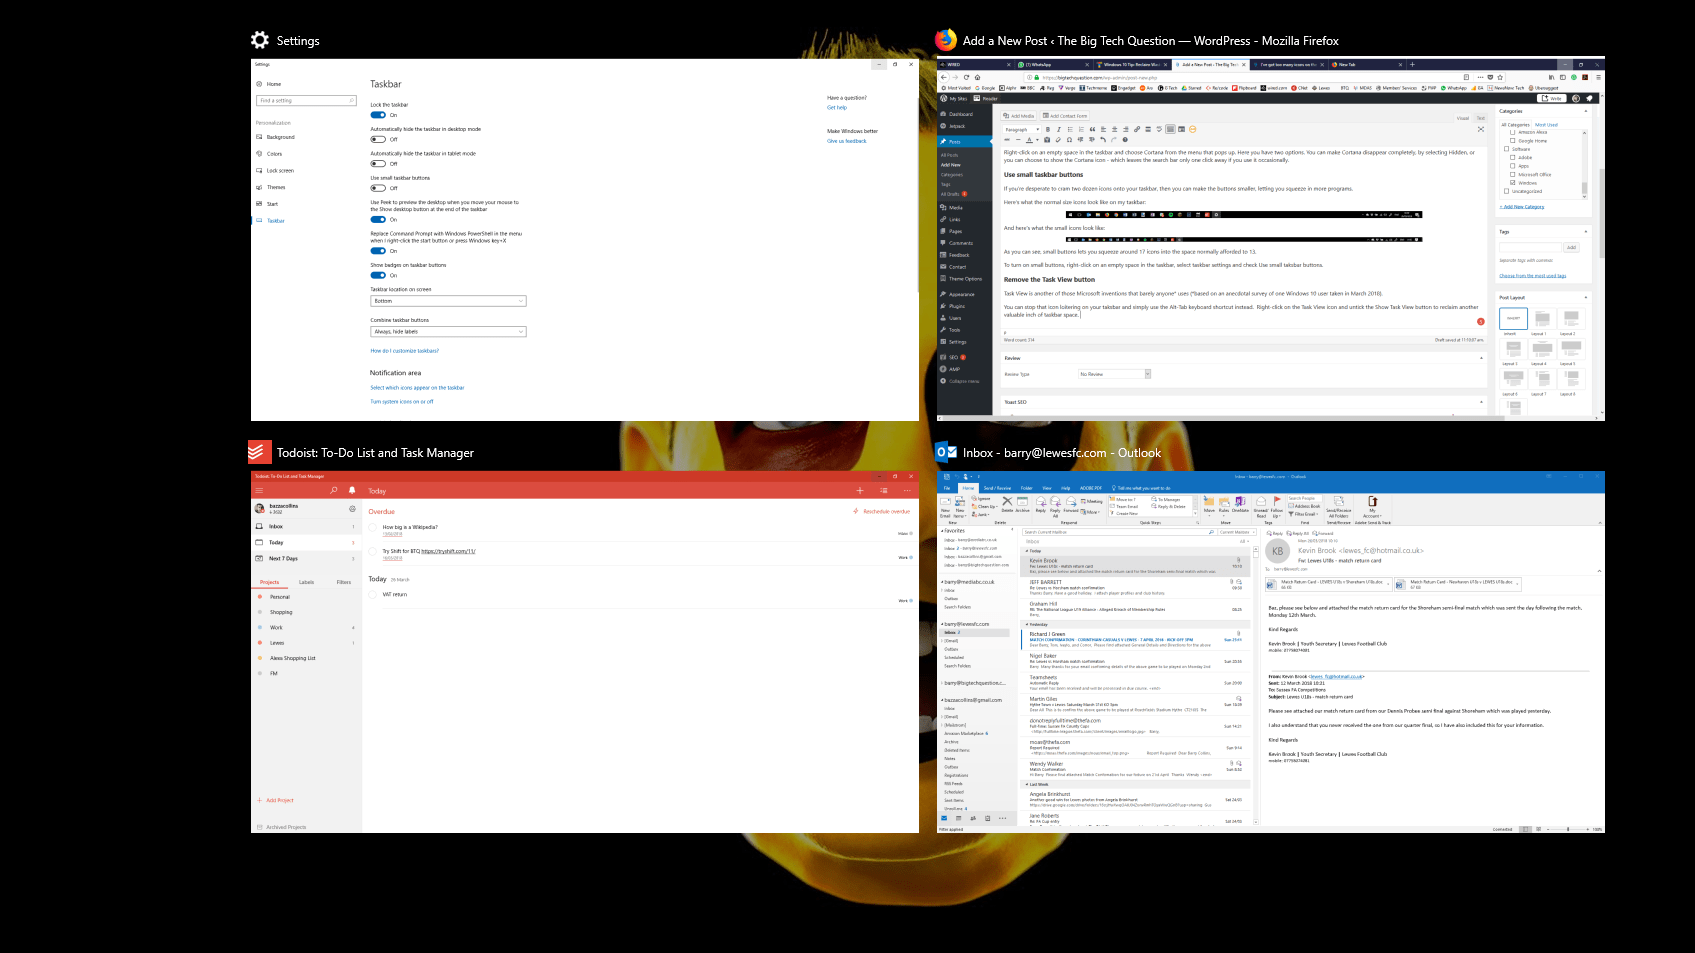Turn off 'Show badges on taskbar buttons'

379,275
